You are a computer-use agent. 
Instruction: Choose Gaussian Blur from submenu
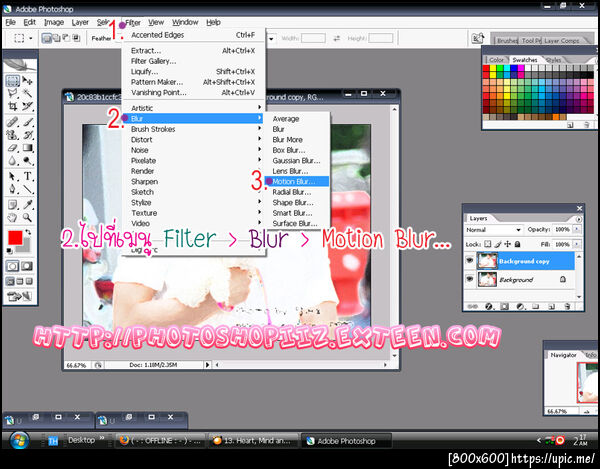tap(297, 160)
